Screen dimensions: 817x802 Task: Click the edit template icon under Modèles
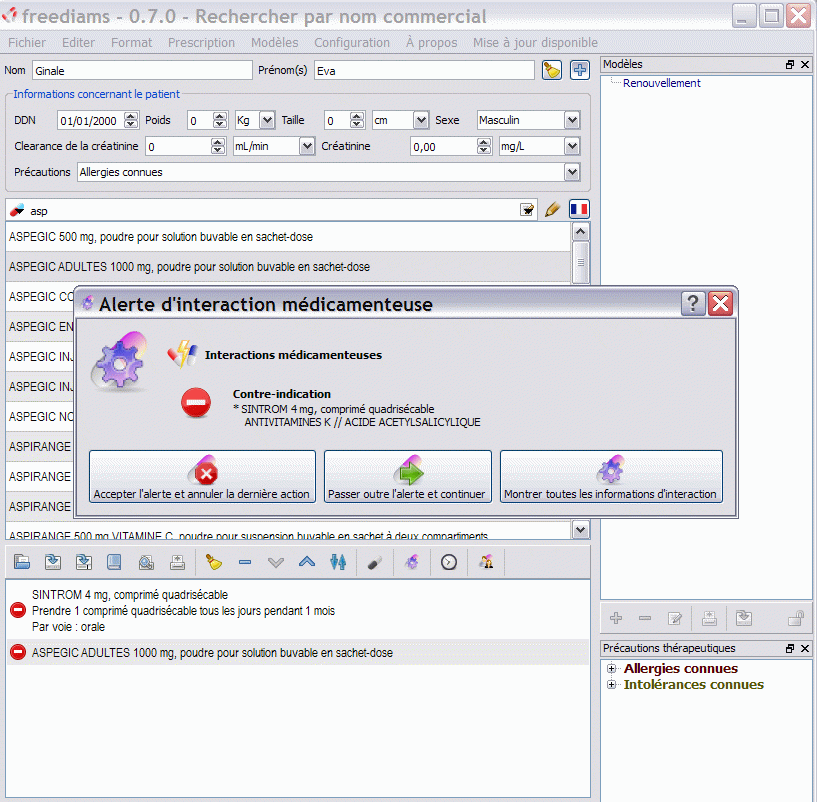tap(675, 618)
